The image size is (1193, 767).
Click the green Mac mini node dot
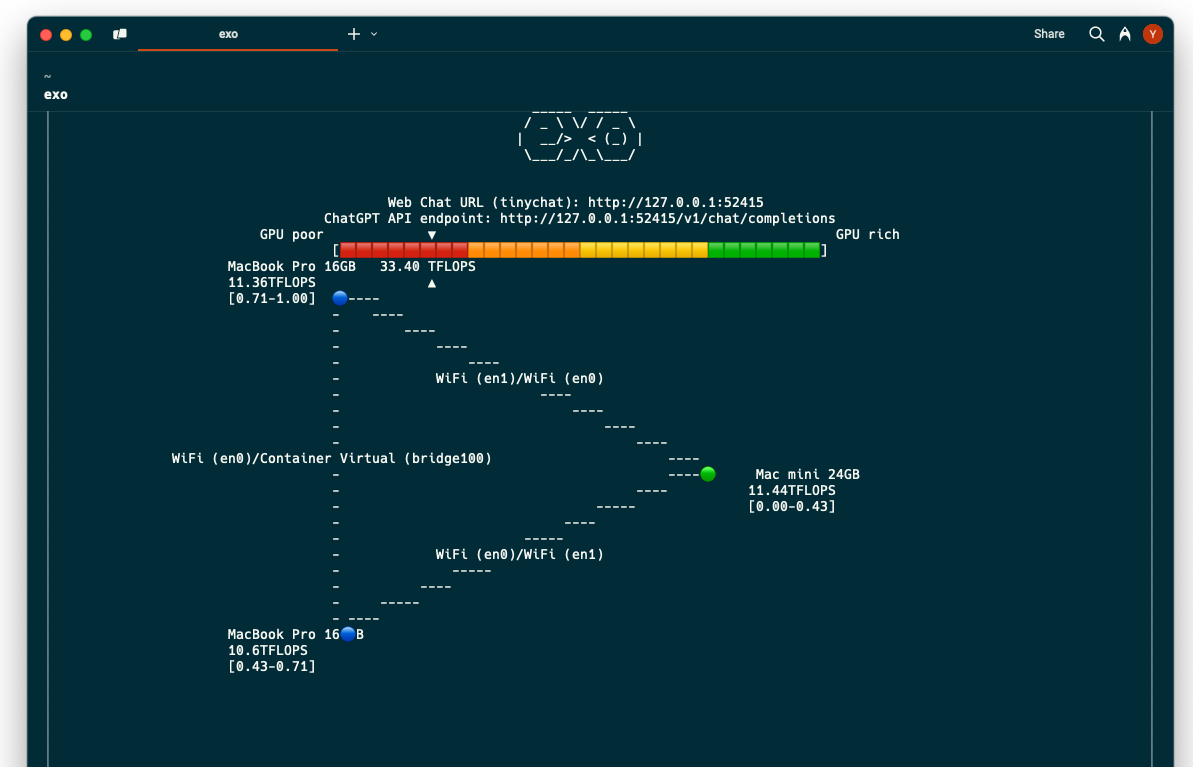click(708, 474)
